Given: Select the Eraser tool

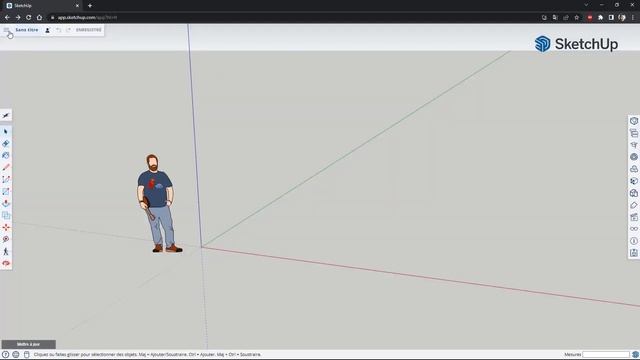Looking at the screenshot, I should [6, 144].
